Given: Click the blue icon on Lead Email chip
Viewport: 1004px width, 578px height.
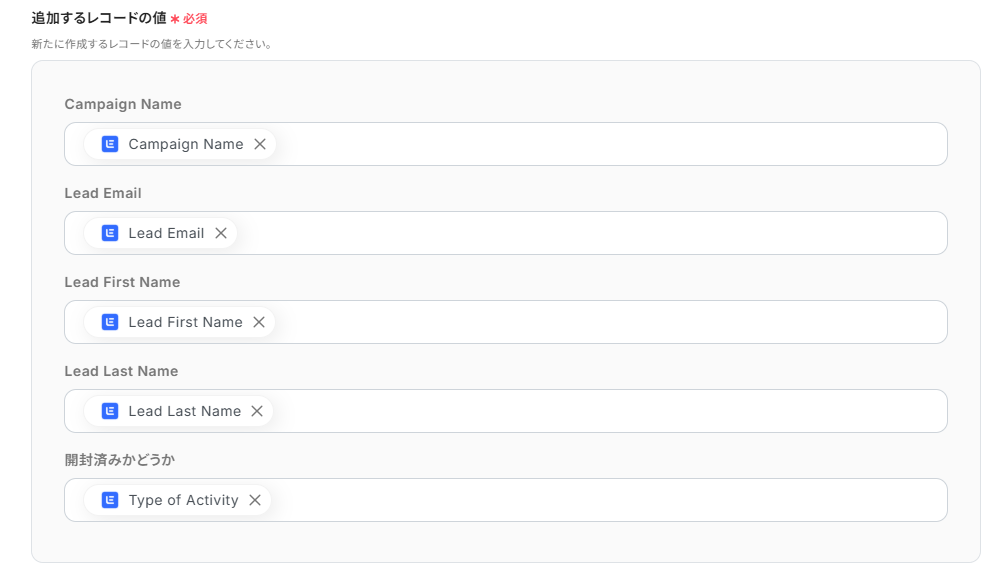Looking at the screenshot, I should click(110, 233).
